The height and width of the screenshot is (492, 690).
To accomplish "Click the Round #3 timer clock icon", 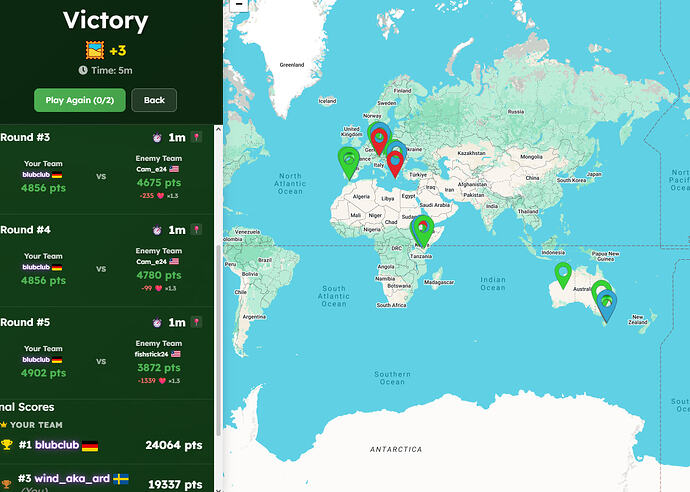I will pos(157,137).
